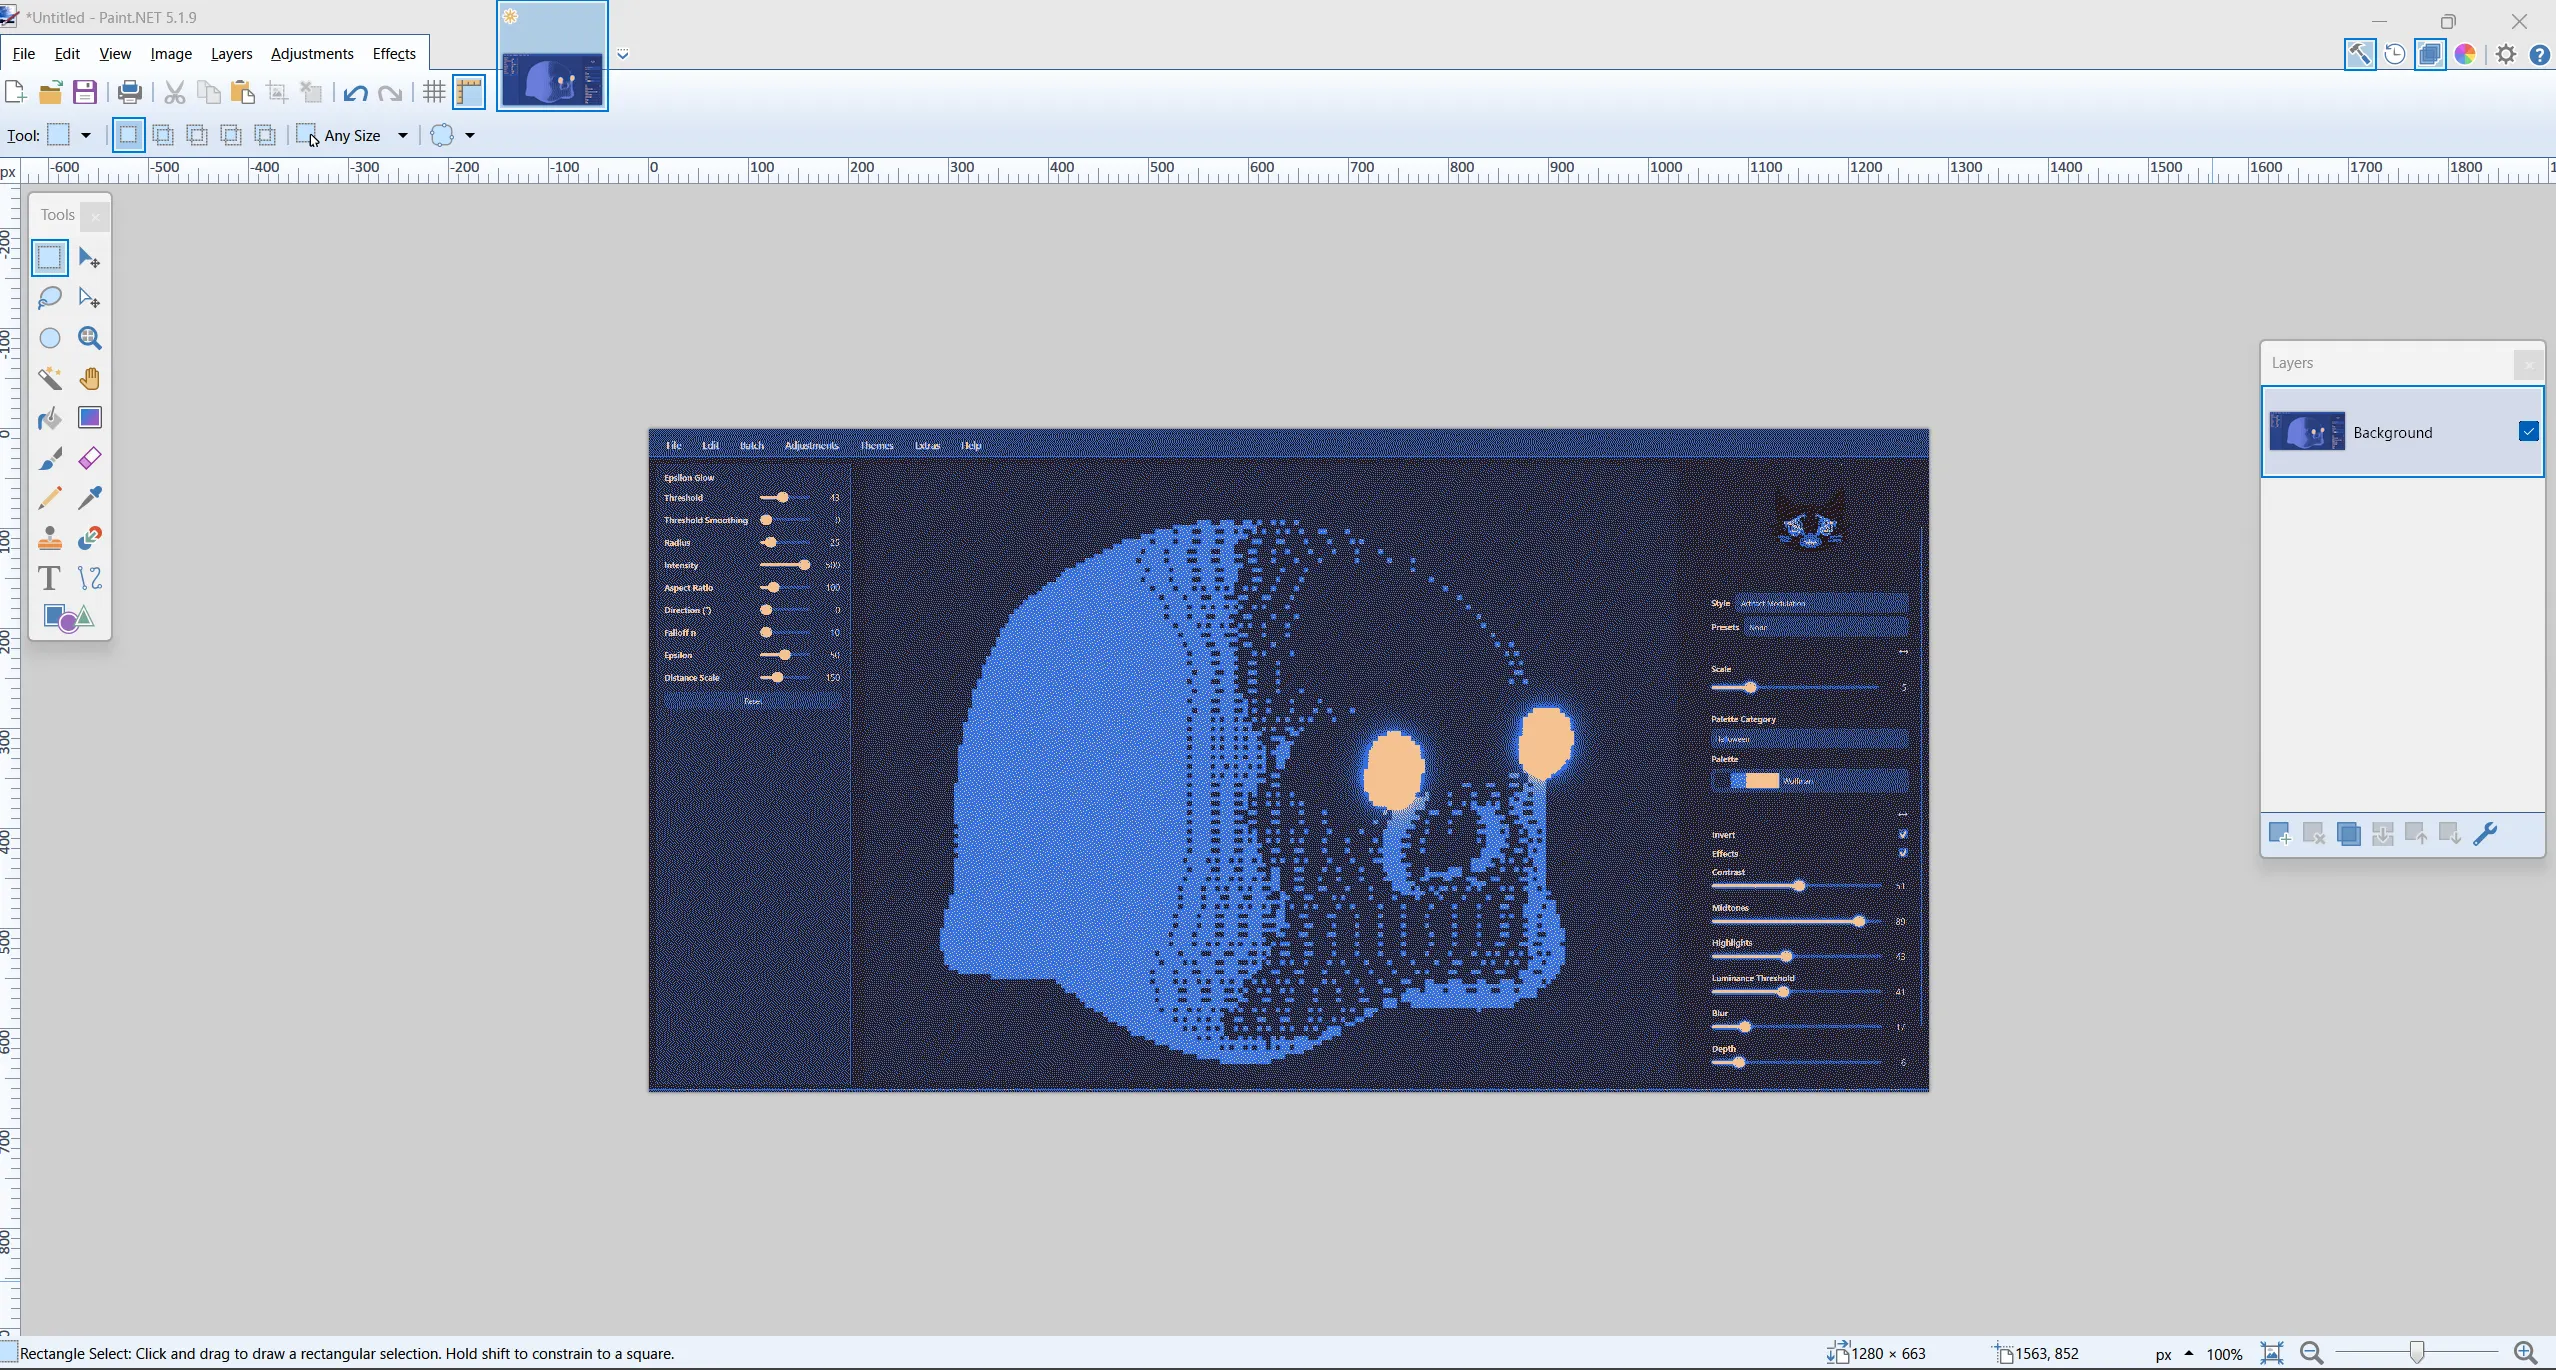Image resolution: width=2556 pixels, height=1370 pixels.
Task: Select the Text tool
Action: click(x=49, y=578)
